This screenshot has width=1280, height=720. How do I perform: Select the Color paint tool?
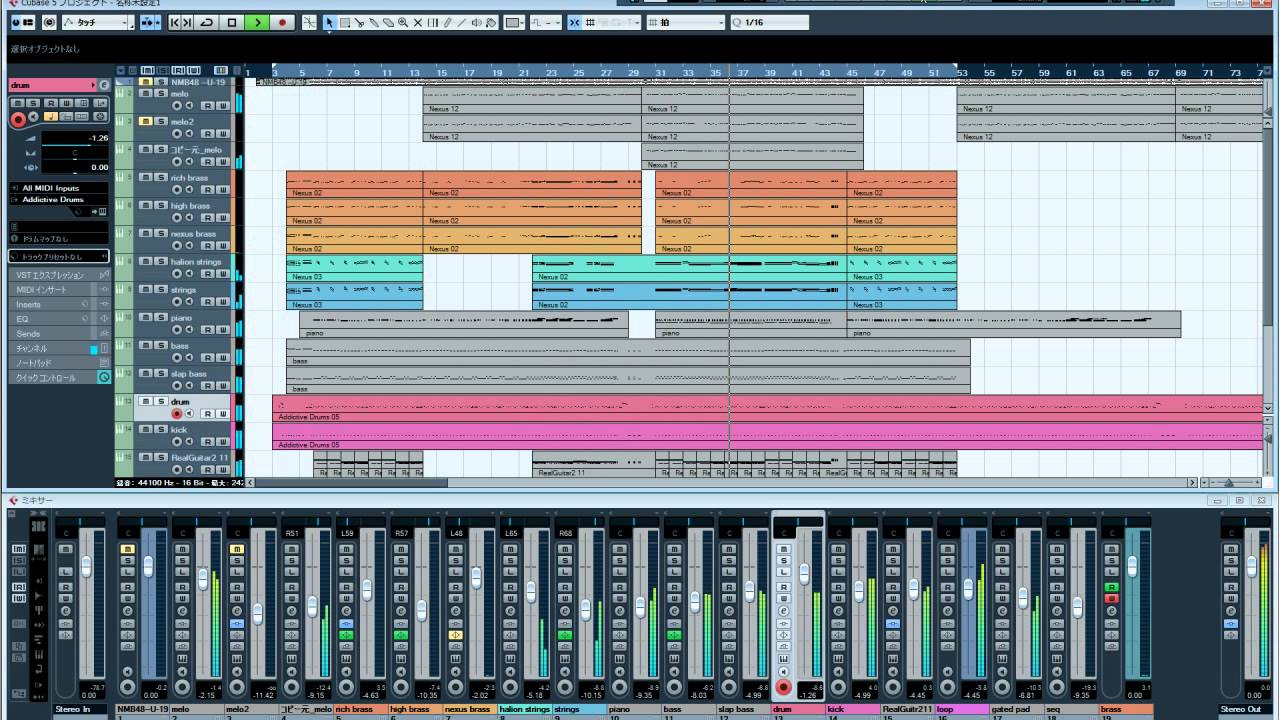pos(491,22)
